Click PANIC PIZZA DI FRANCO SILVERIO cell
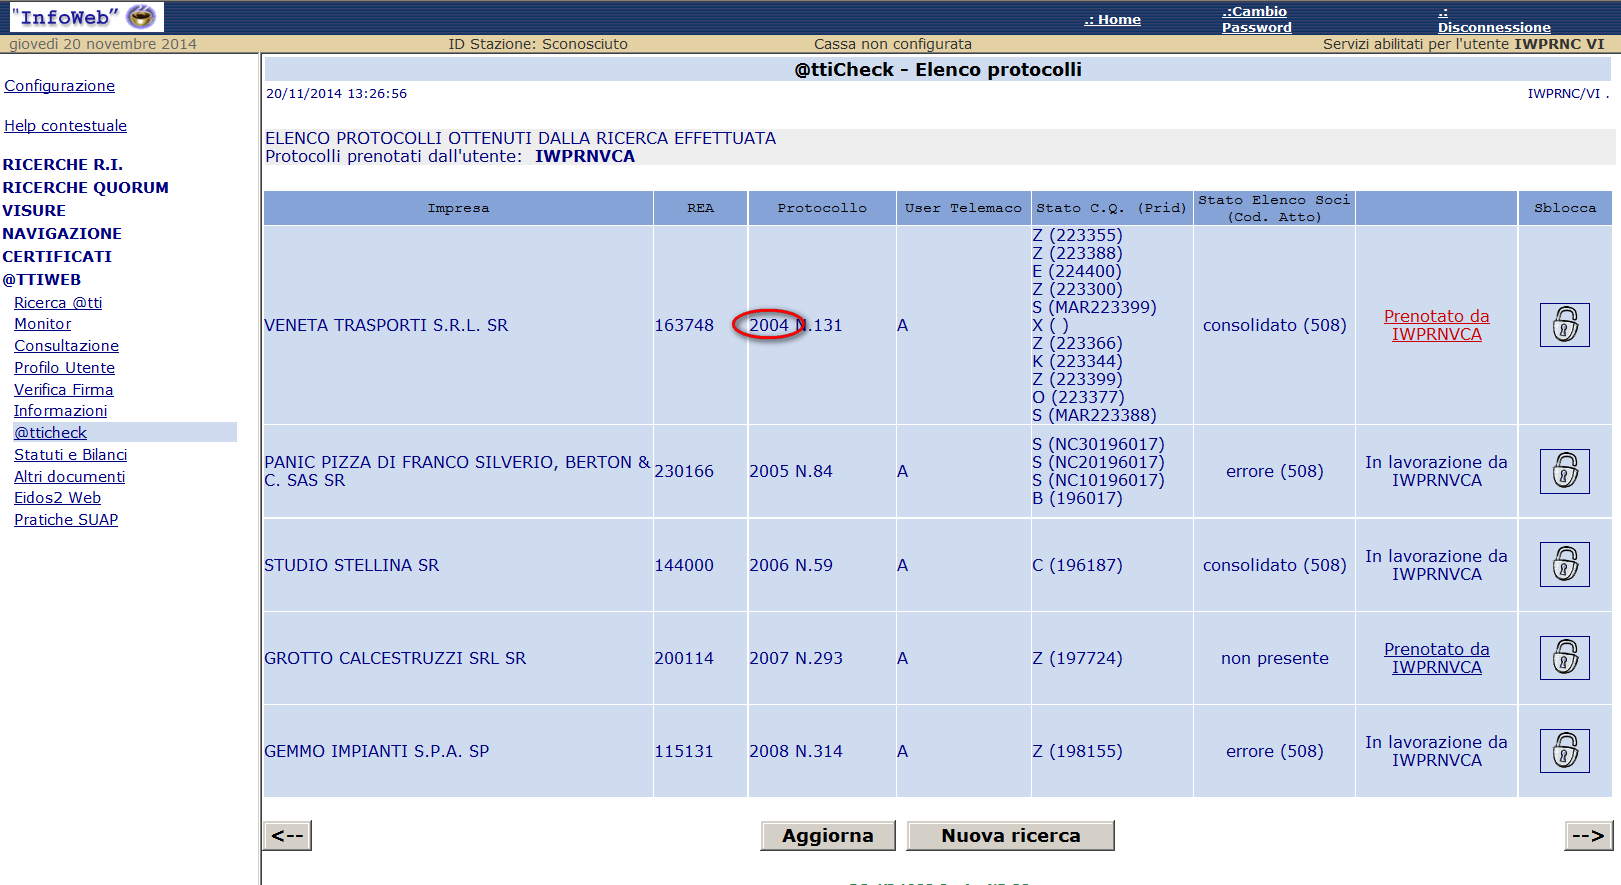 [x=457, y=471]
